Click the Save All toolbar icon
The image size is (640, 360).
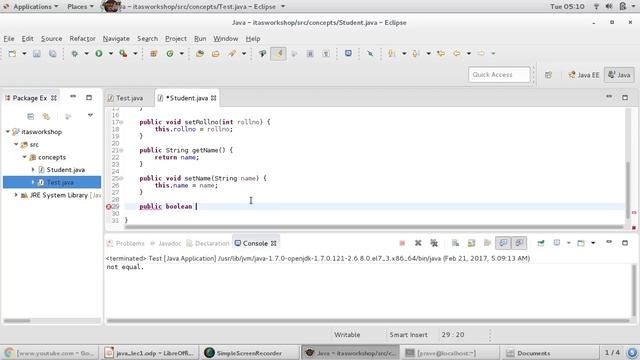53,53
